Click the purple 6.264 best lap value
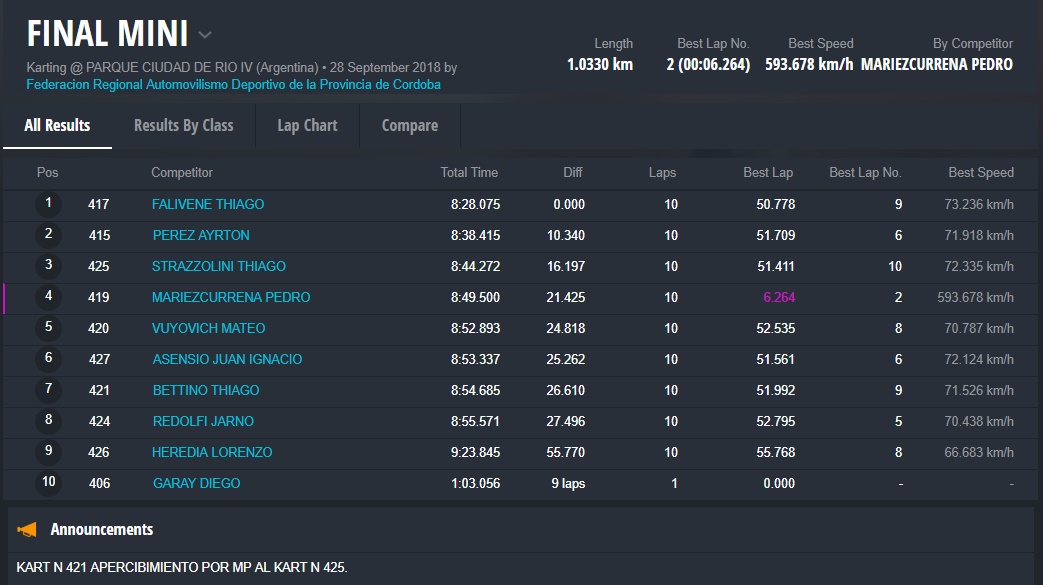Screen dimensions: 1043x585 pyautogui.click(x=778, y=297)
